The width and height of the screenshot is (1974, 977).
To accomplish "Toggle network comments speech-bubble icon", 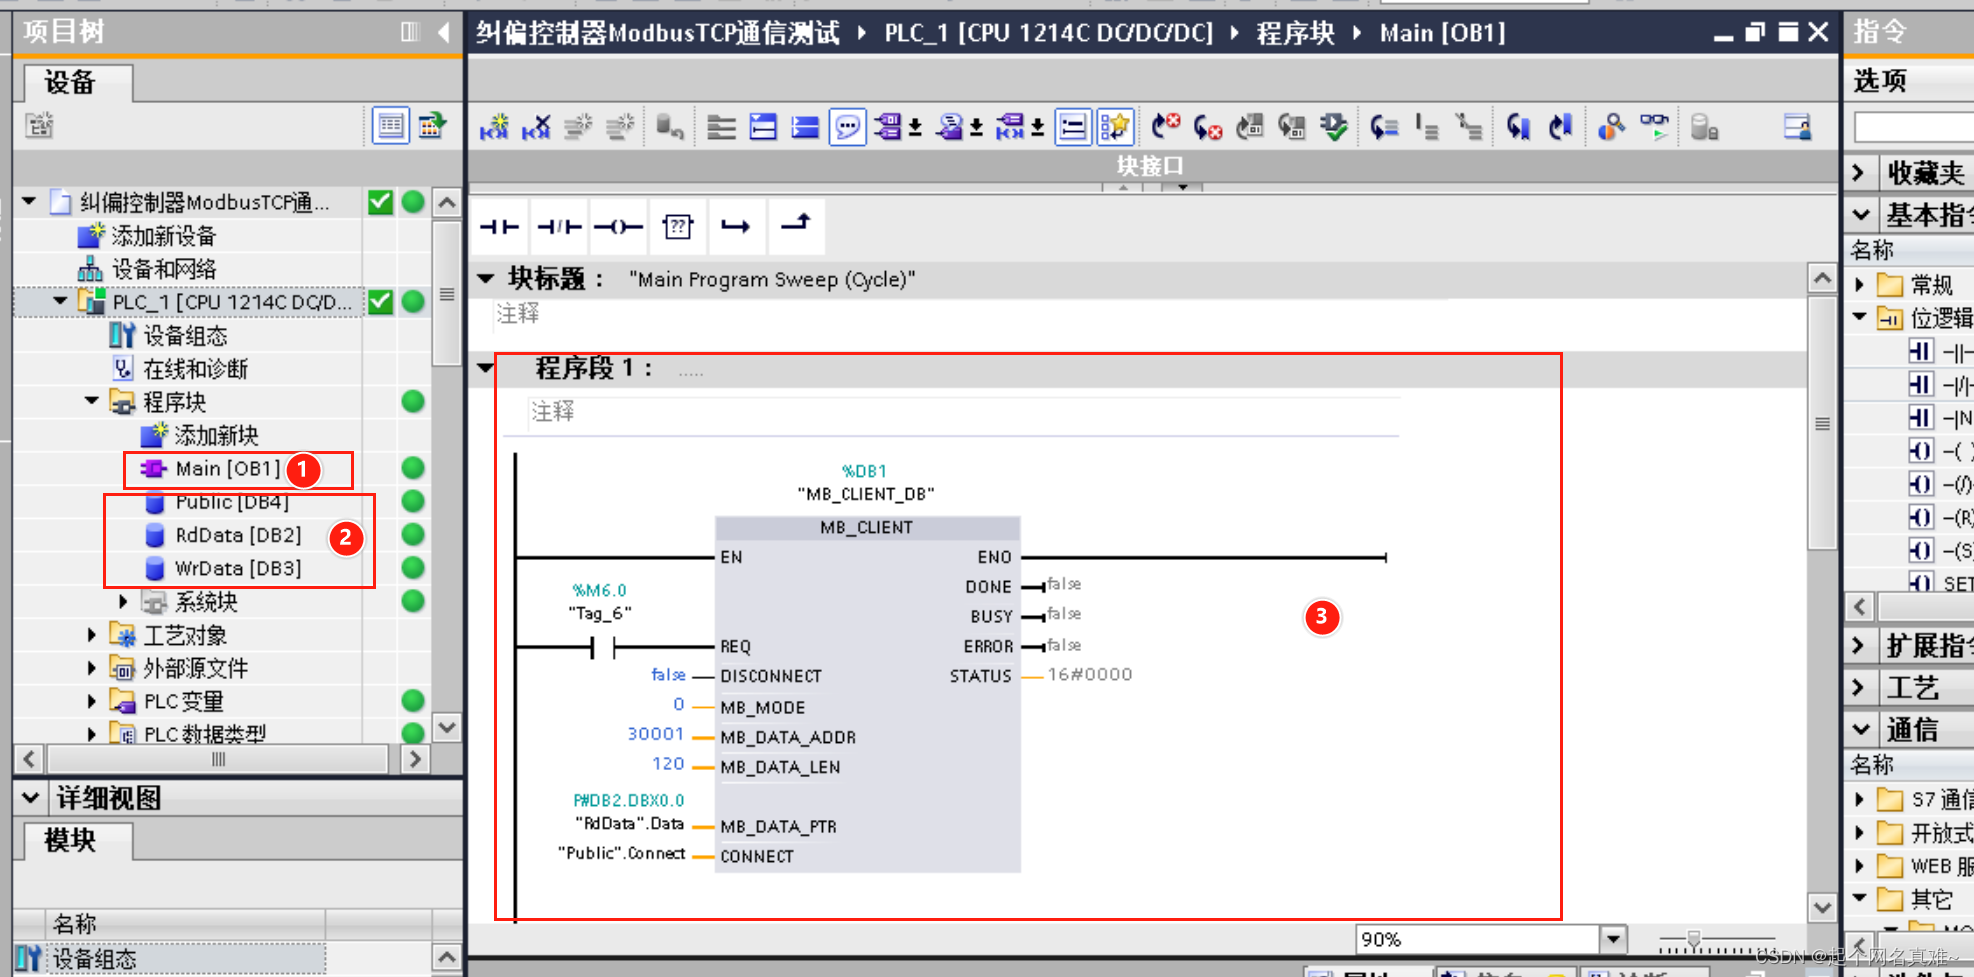I will coord(847,127).
